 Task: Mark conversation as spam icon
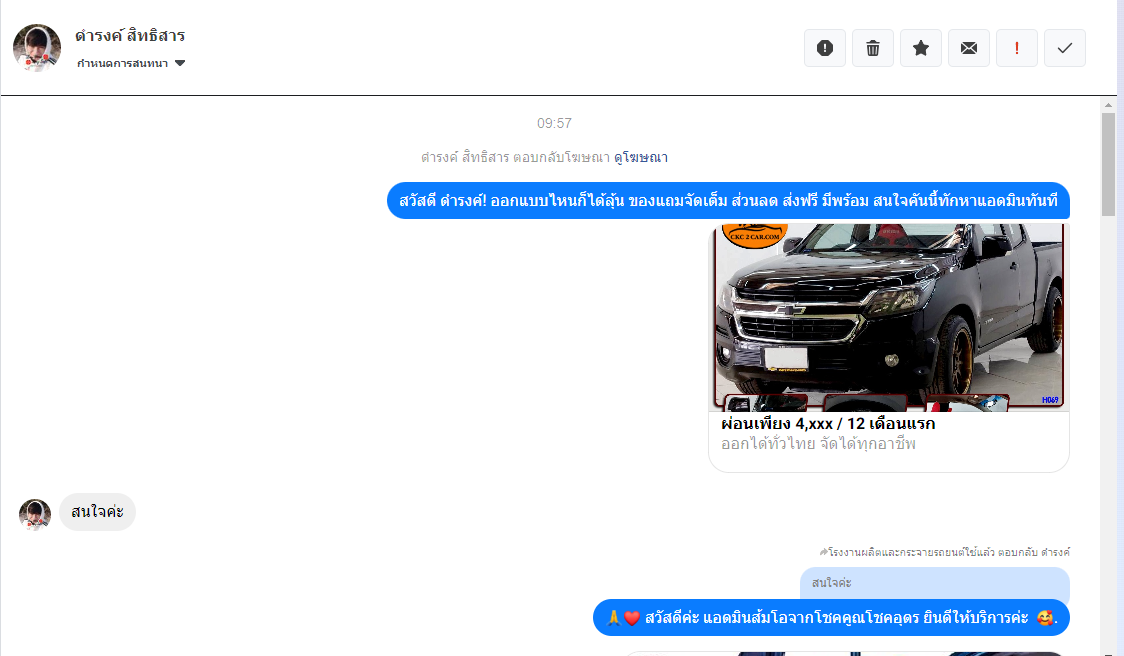(824, 48)
